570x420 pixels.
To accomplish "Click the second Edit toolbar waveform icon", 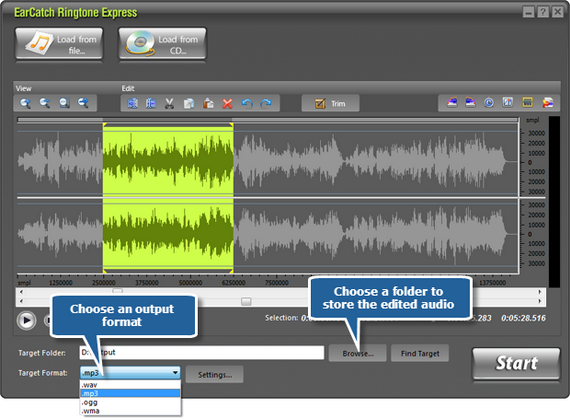I will 151,104.
